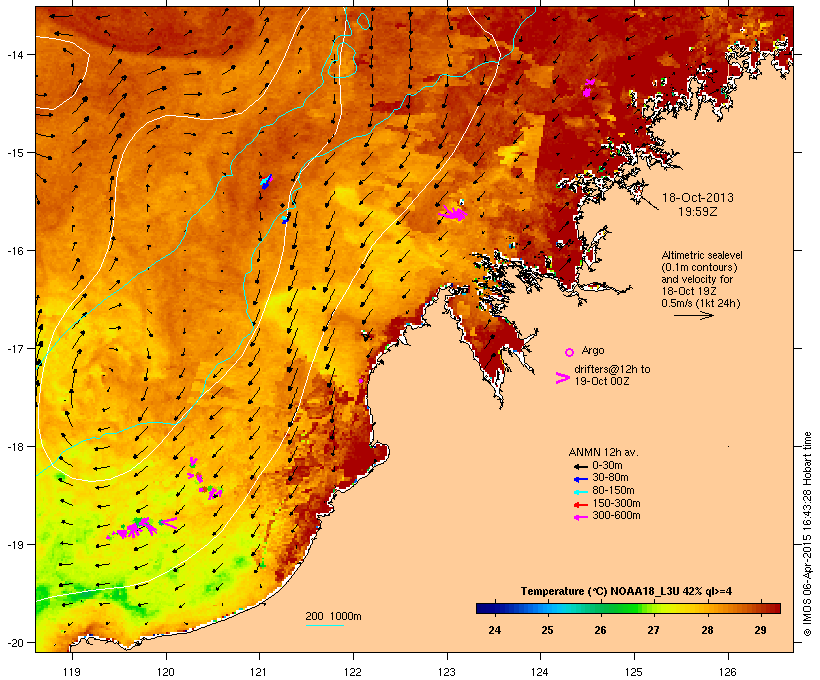Click the 'drifters@12h to' legend text
Screen dimensions: 820x680
[x=612, y=369]
